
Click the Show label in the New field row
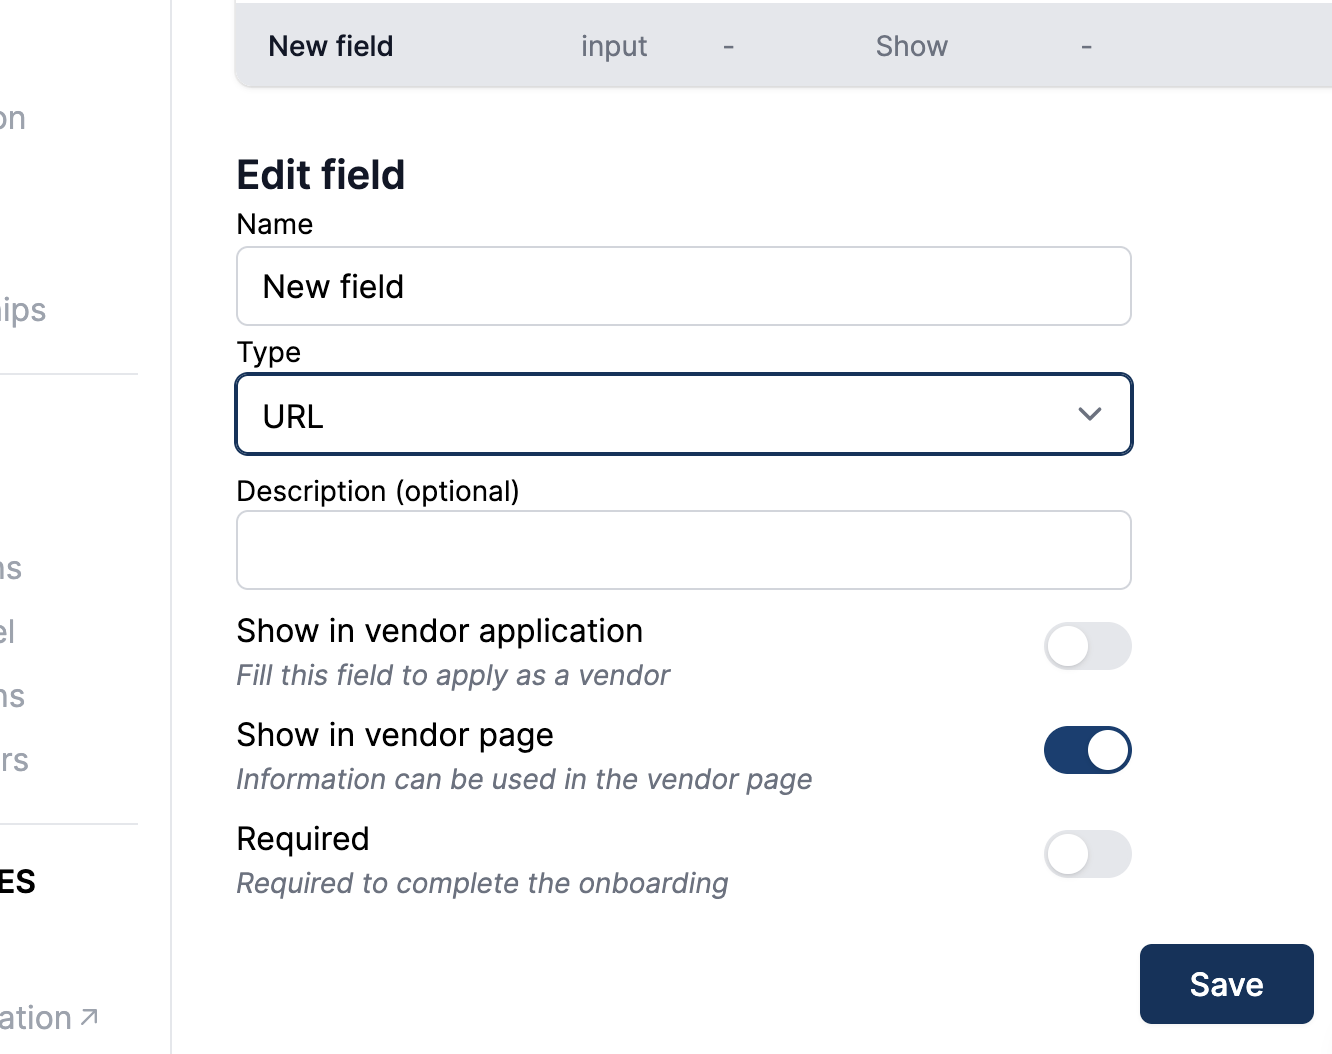(x=911, y=46)
